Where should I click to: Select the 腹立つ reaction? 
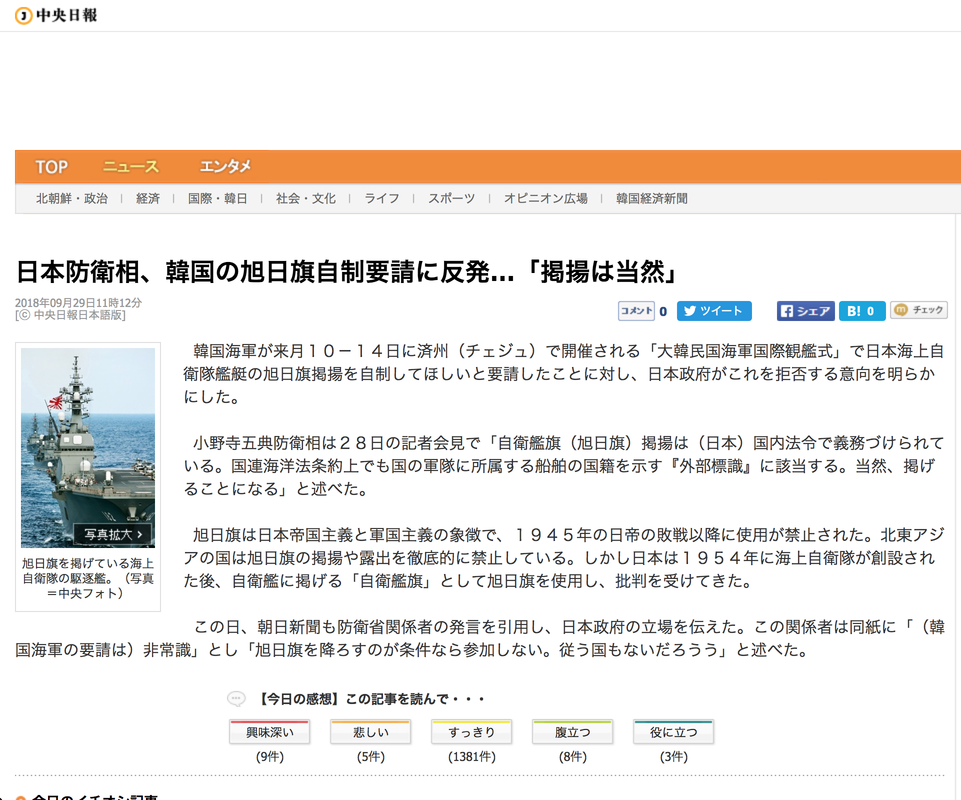(572, 733)
